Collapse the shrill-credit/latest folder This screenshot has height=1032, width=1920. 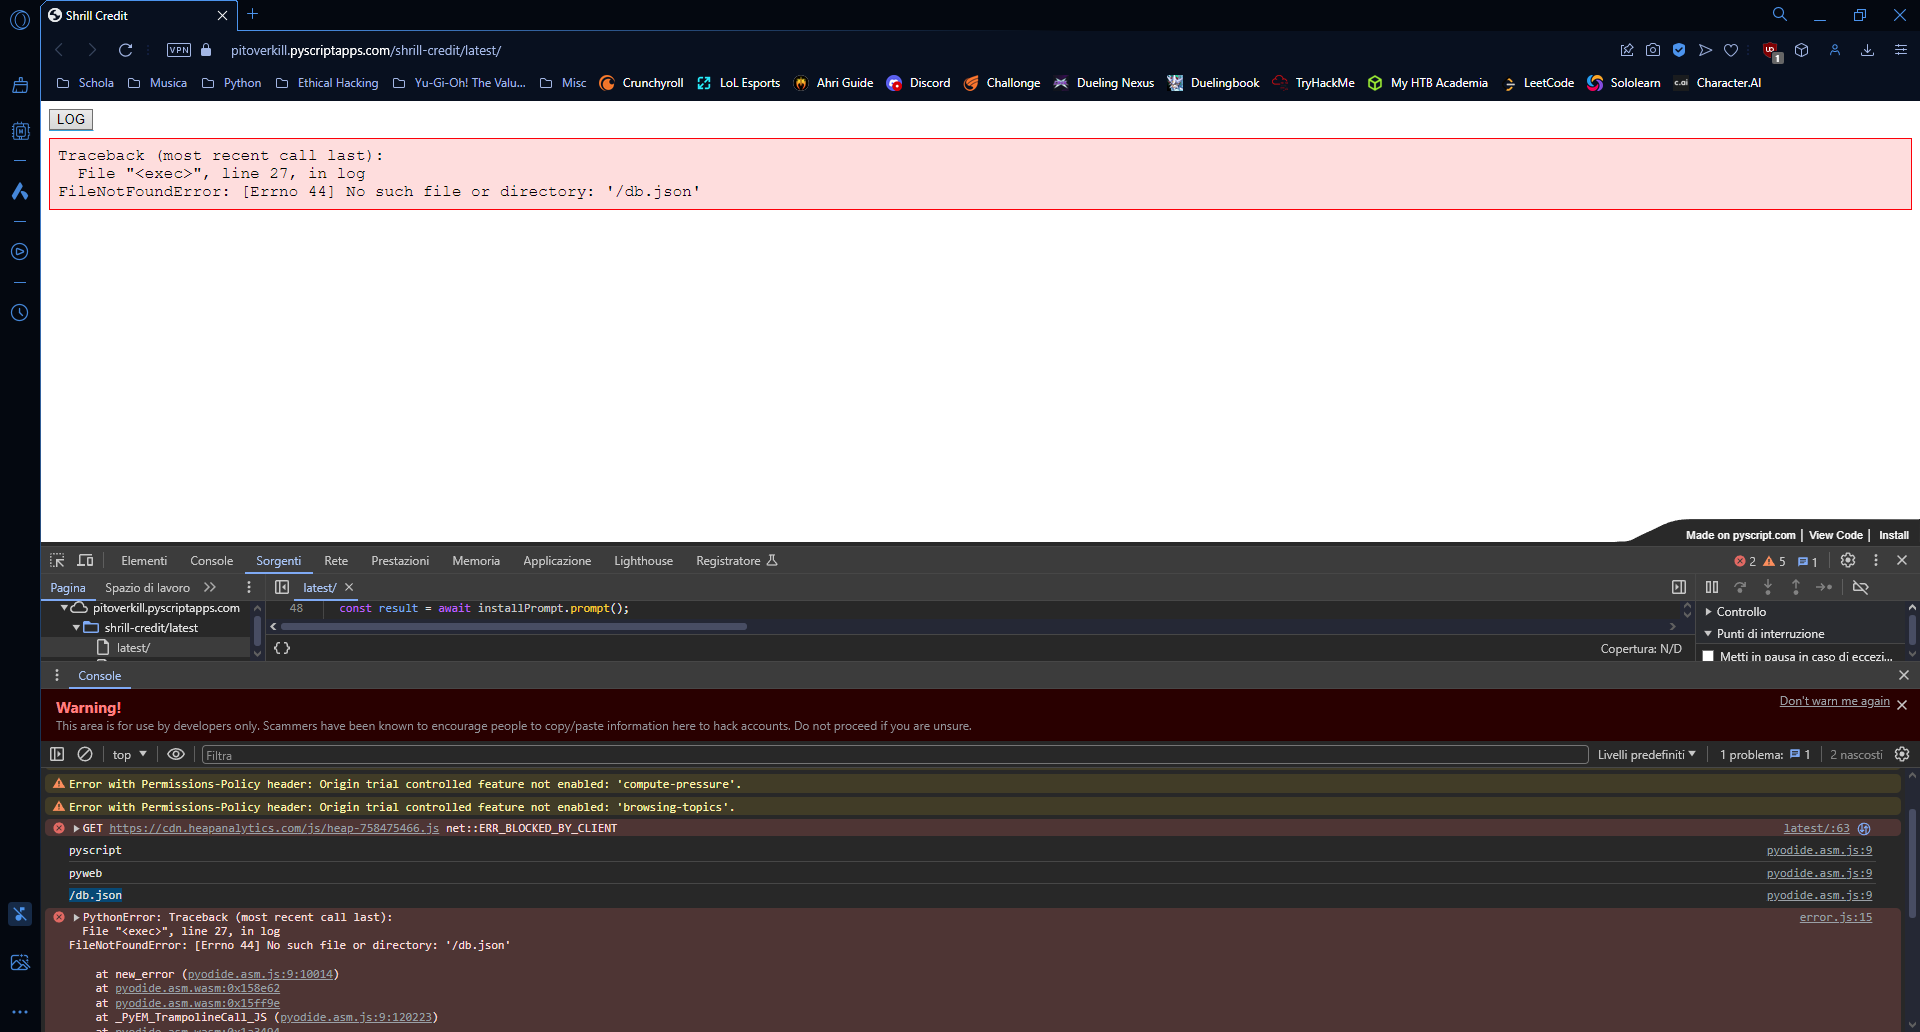click(x=76, y=628)
